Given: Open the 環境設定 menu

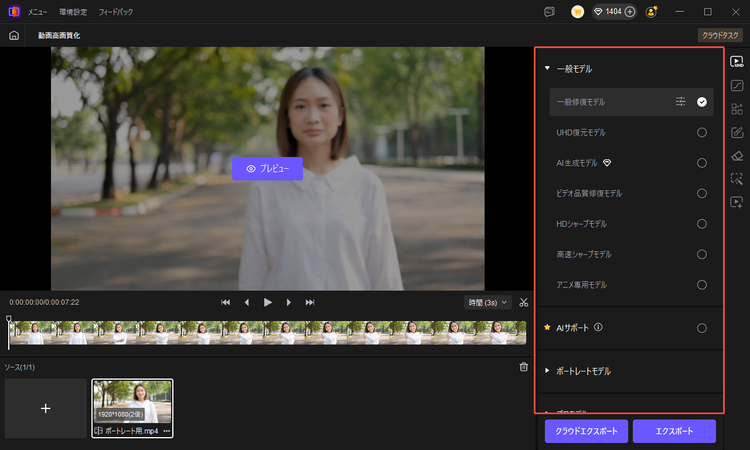Looking at the screenshot, I should coord(73,12).
